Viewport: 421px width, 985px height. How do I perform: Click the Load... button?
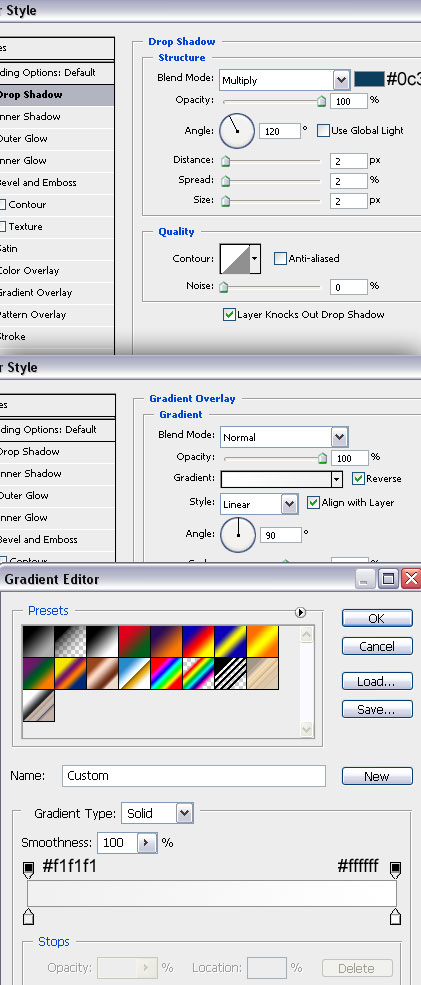[x=377, y=681]
